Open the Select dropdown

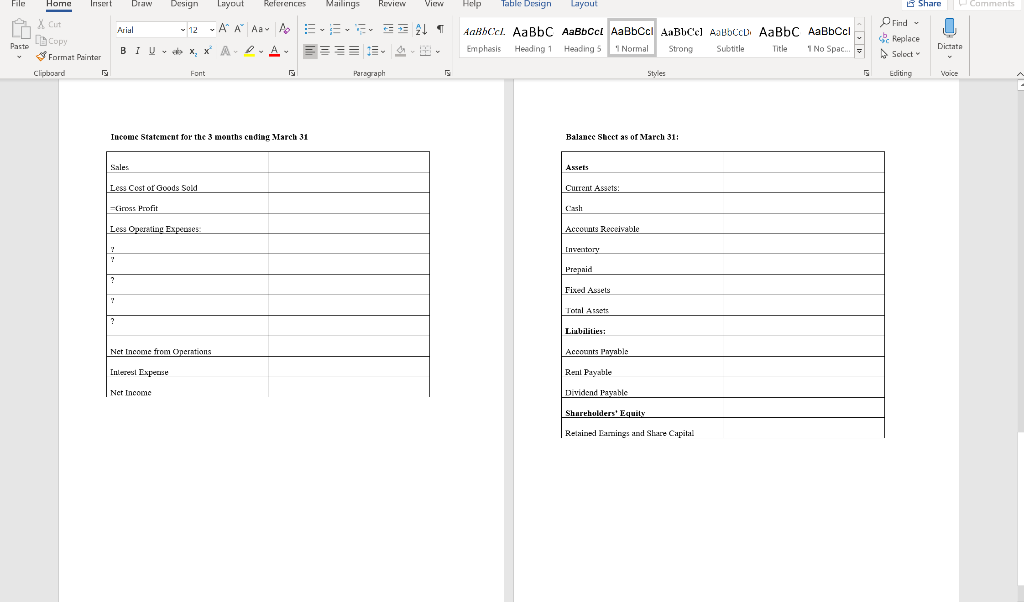900,54
